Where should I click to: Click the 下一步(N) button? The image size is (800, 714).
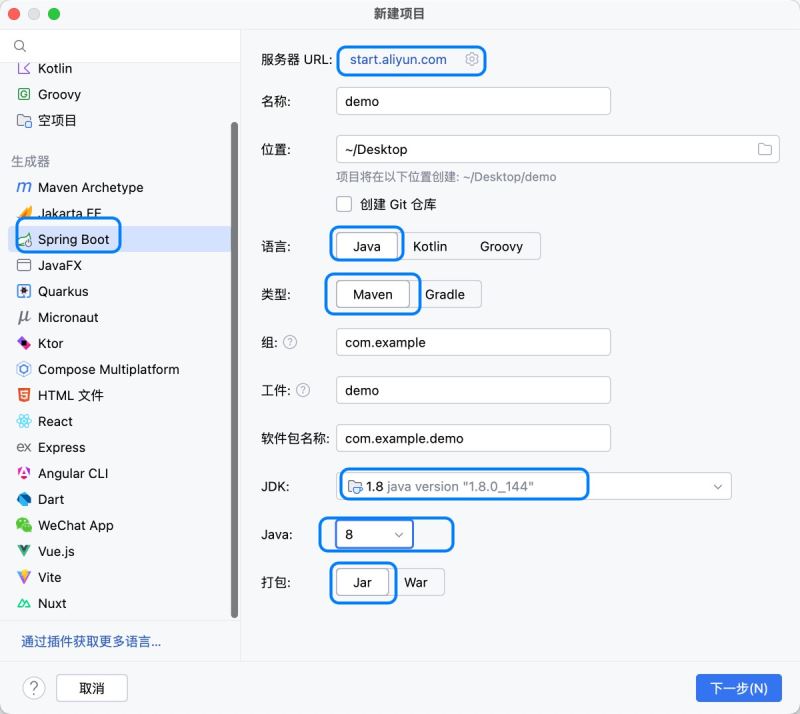738,688
